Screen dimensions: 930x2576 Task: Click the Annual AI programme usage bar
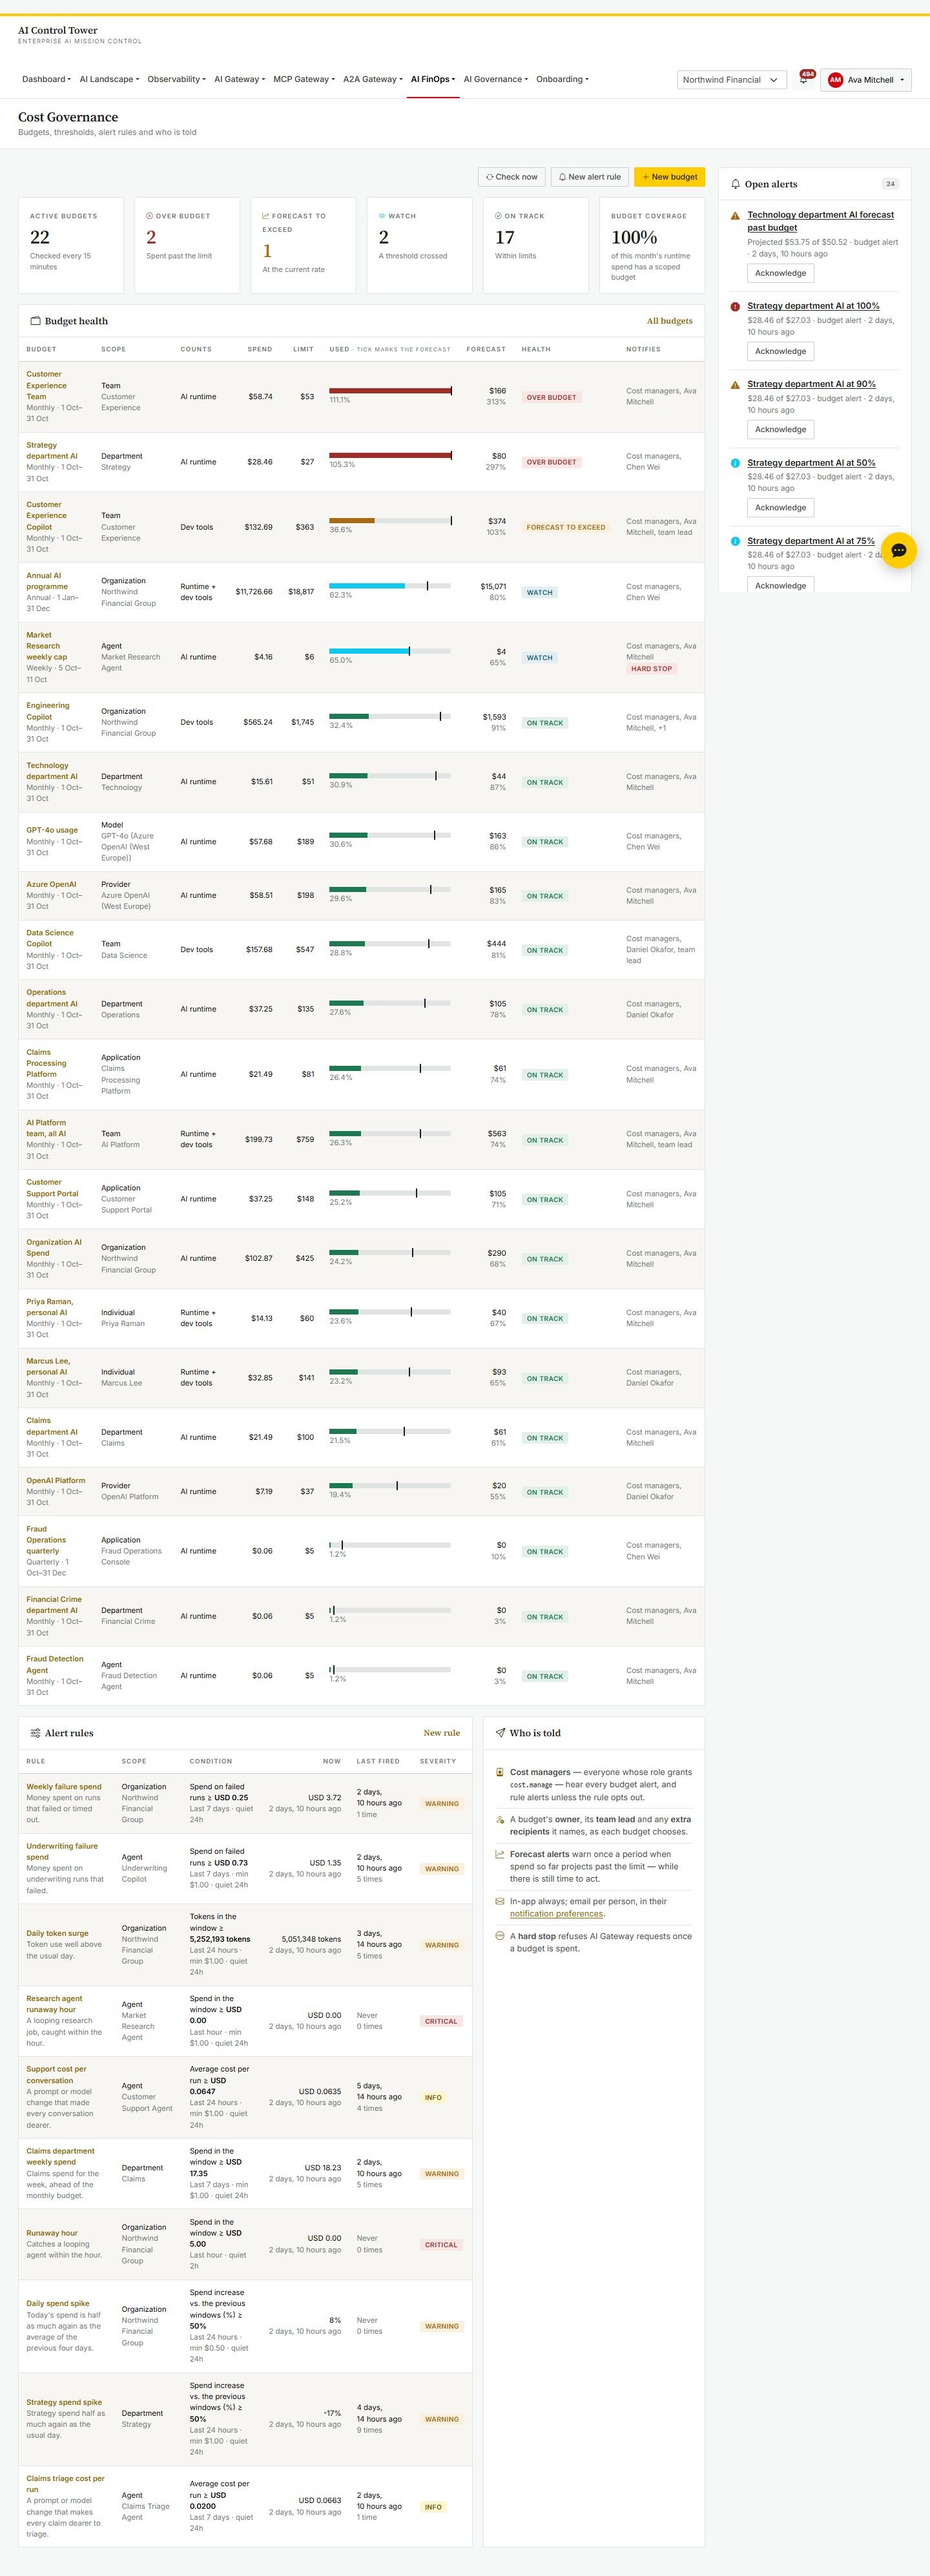(390, 586)
